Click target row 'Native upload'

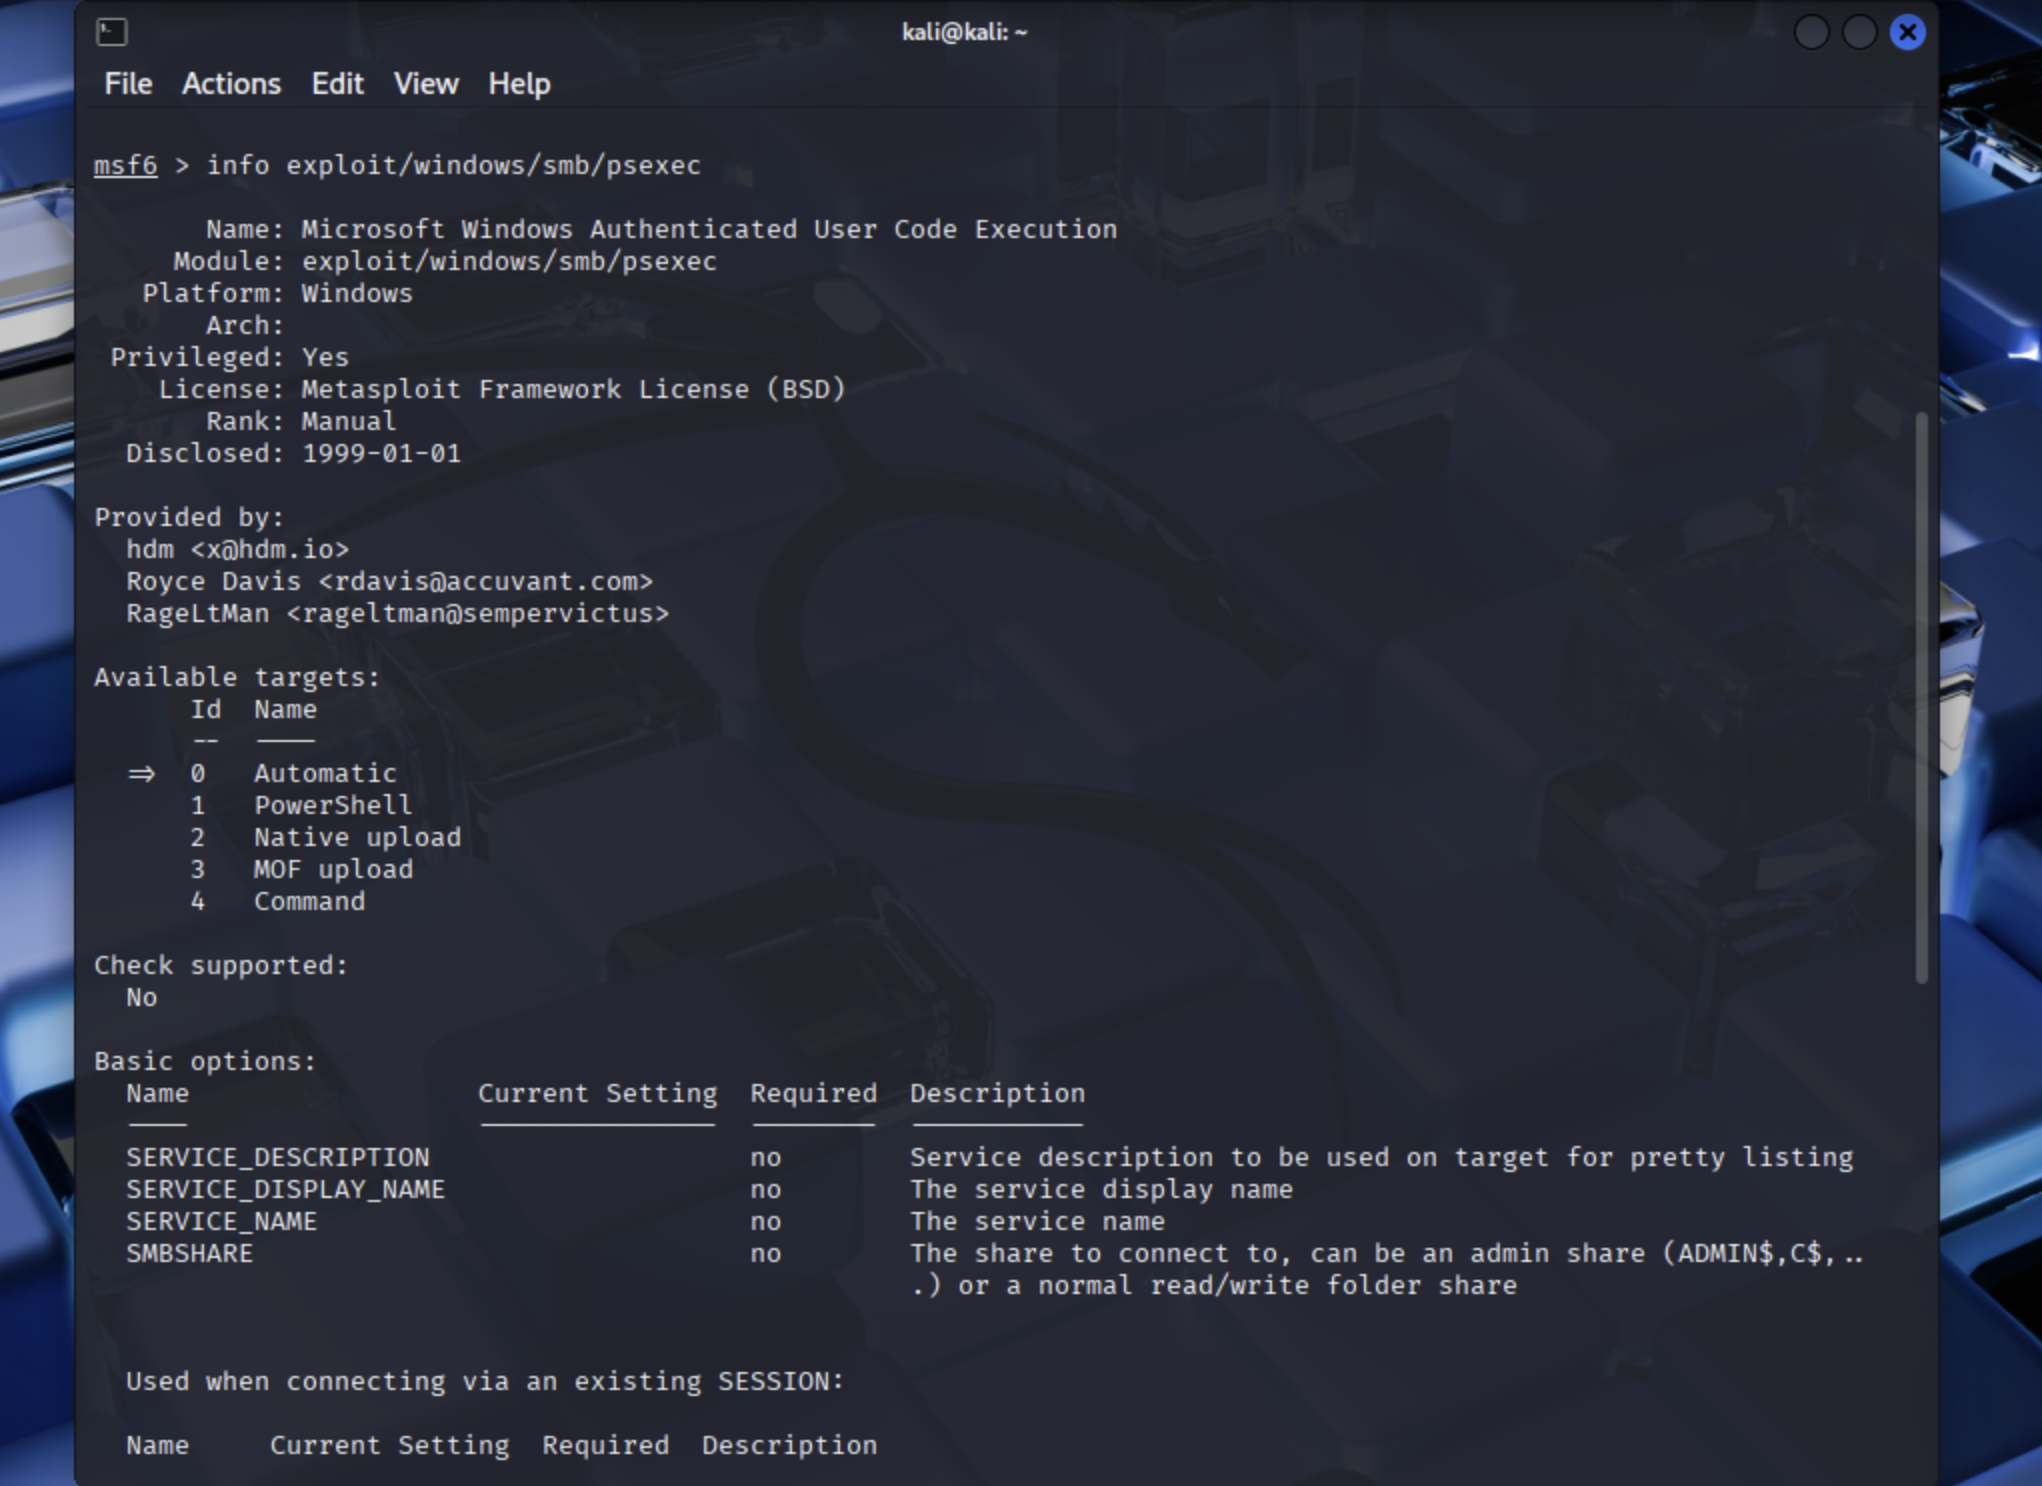tap(357, 837)
